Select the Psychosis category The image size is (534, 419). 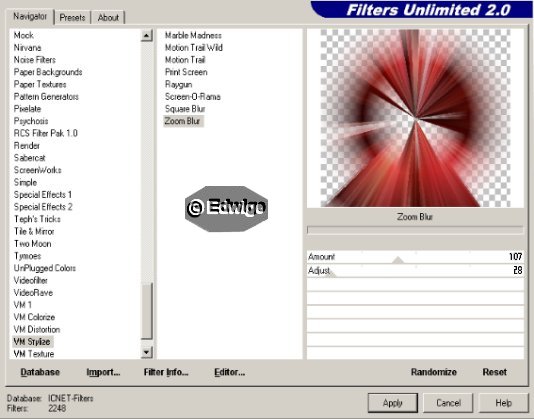click(x=31, y=121)
